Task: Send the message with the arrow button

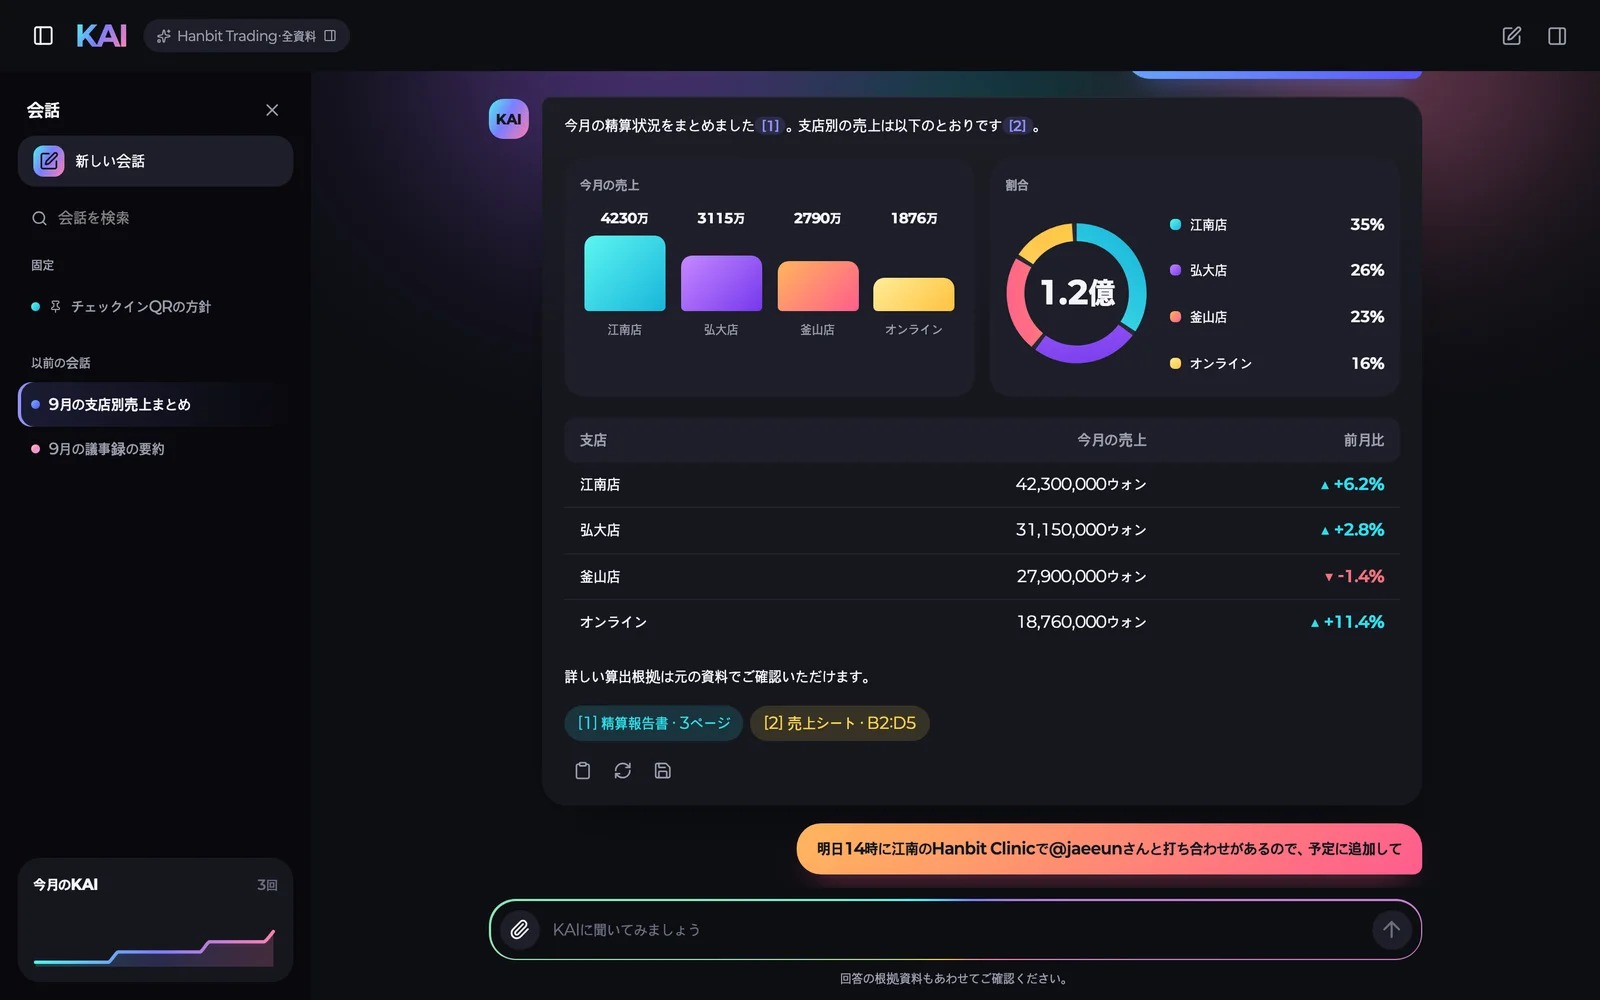Action: click(1391, 930)
